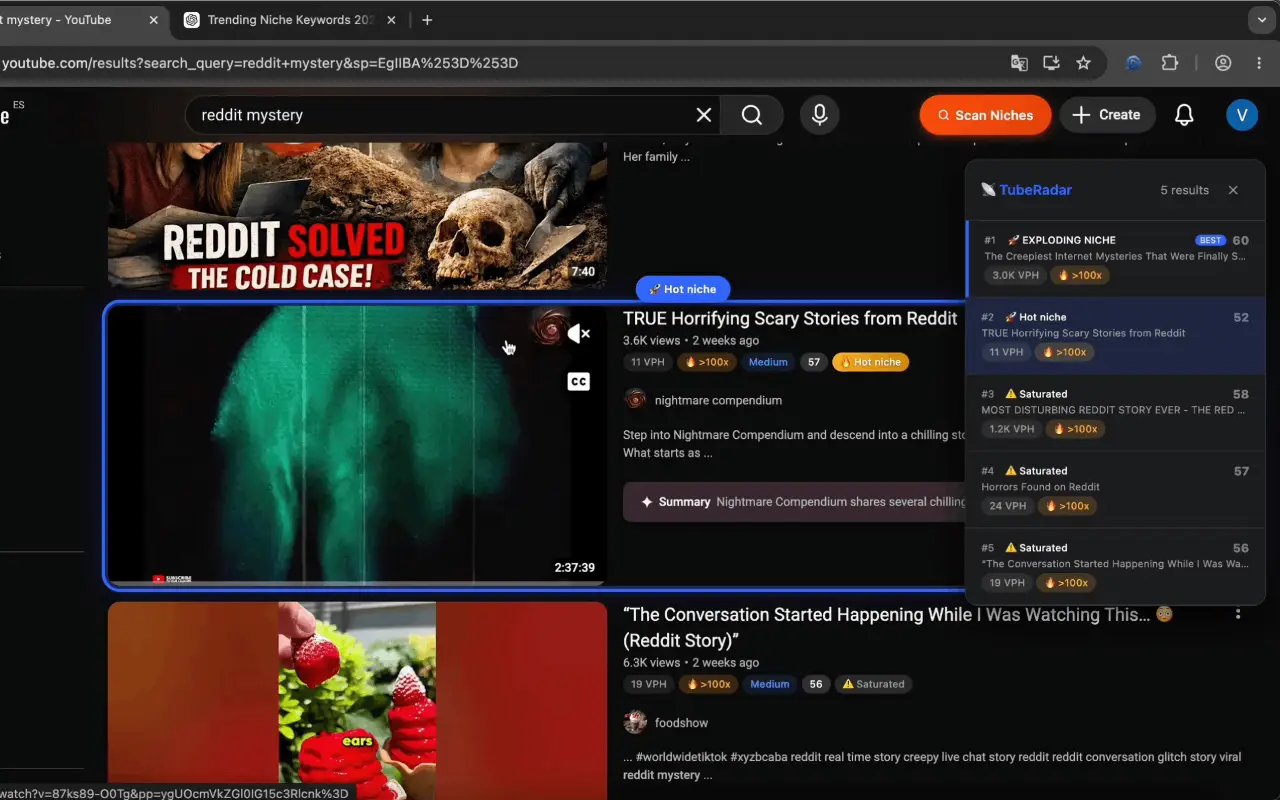Bookmark this page with the star icon
This screenshot has height=800, width=1280.
1083,63
